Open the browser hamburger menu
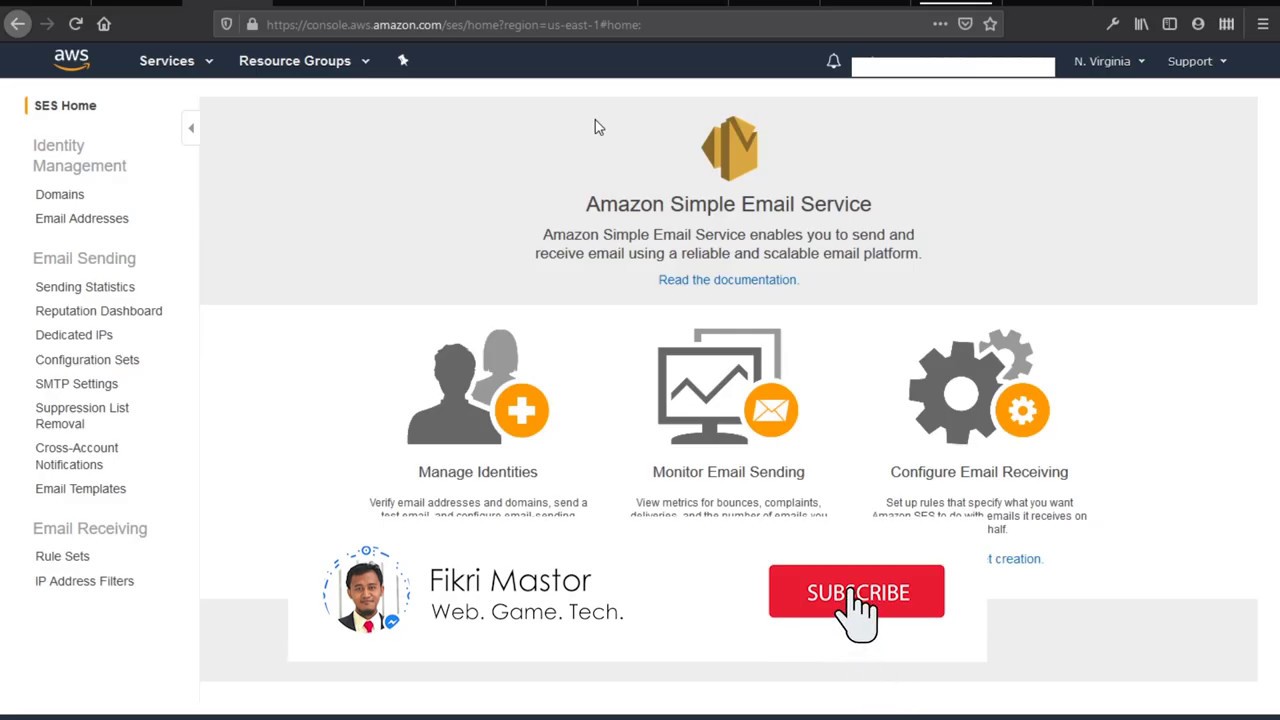Viewport: 1280px width, 720px height. (1262, 24)
